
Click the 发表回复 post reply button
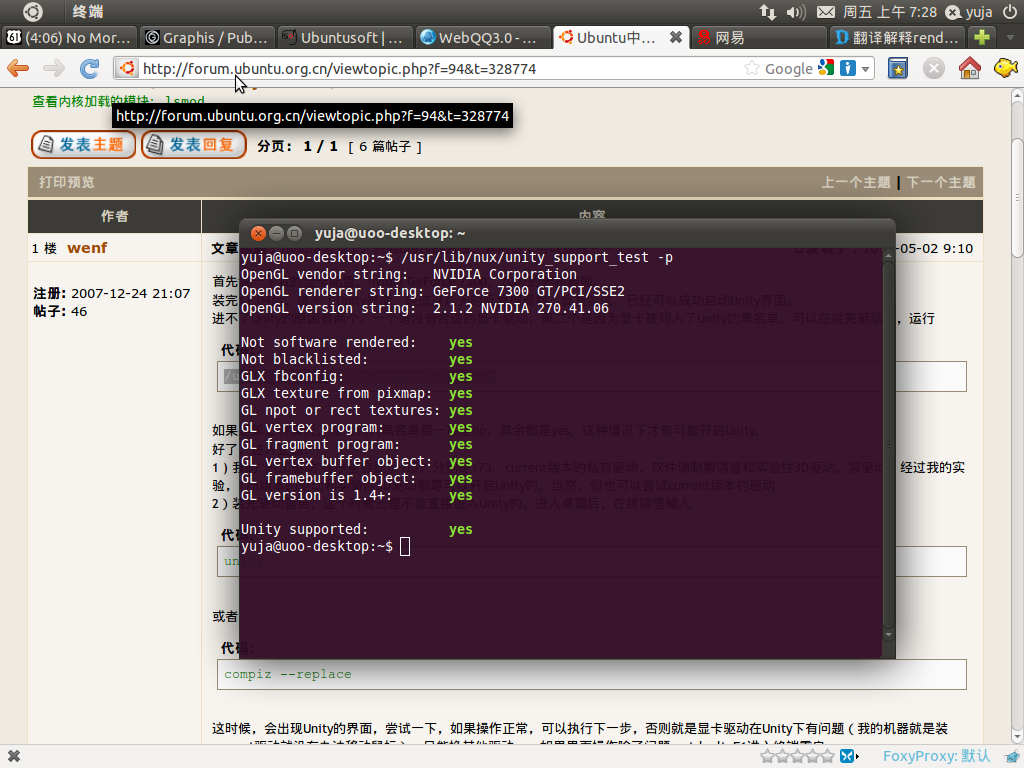click(194, 144)
